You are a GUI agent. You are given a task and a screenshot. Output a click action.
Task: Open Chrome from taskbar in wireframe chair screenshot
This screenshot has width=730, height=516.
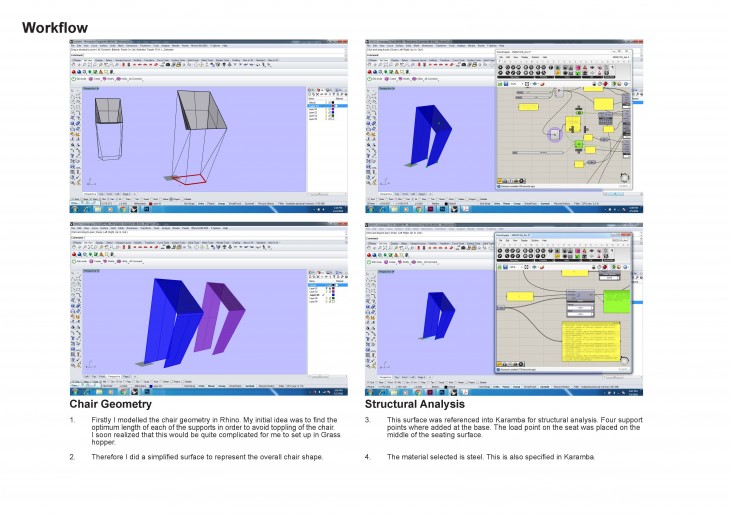(x=124, y=210)
